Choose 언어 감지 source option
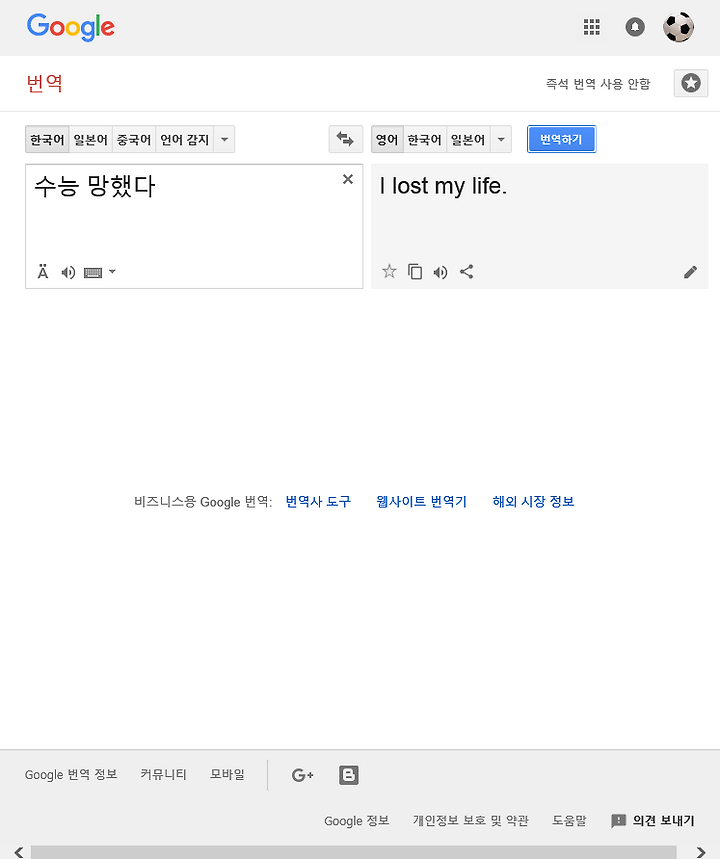Image resolution: width=720 pixels, height=859 pixels. pyautogui.click(x=185, y=140)
